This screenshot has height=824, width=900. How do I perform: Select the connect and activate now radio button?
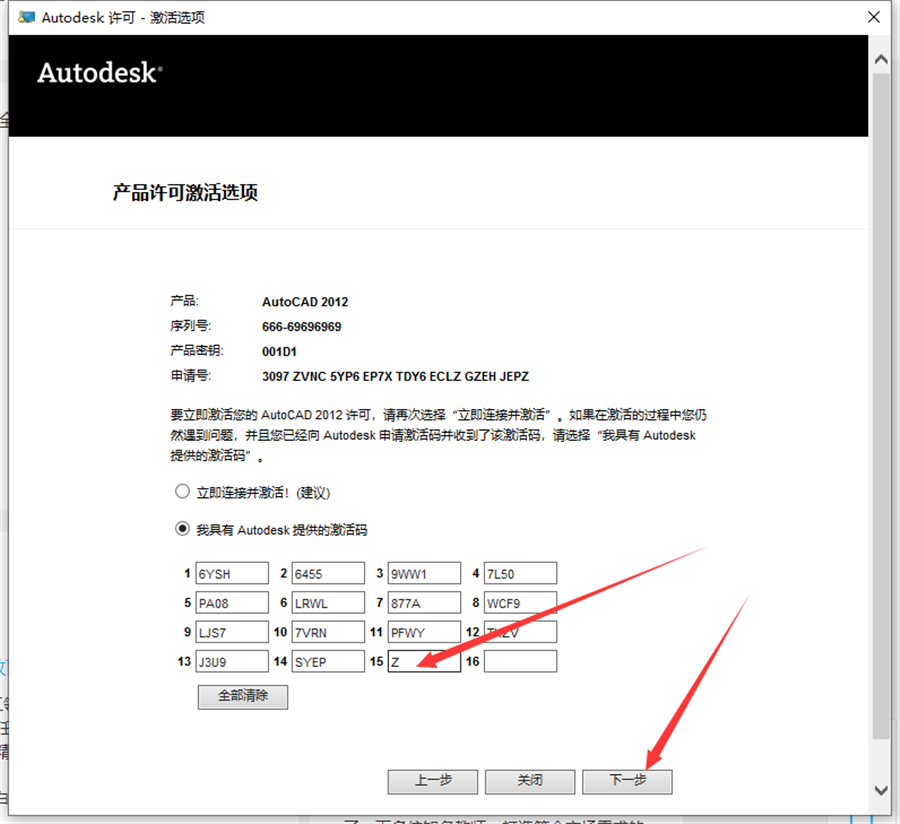pos(182,492)
